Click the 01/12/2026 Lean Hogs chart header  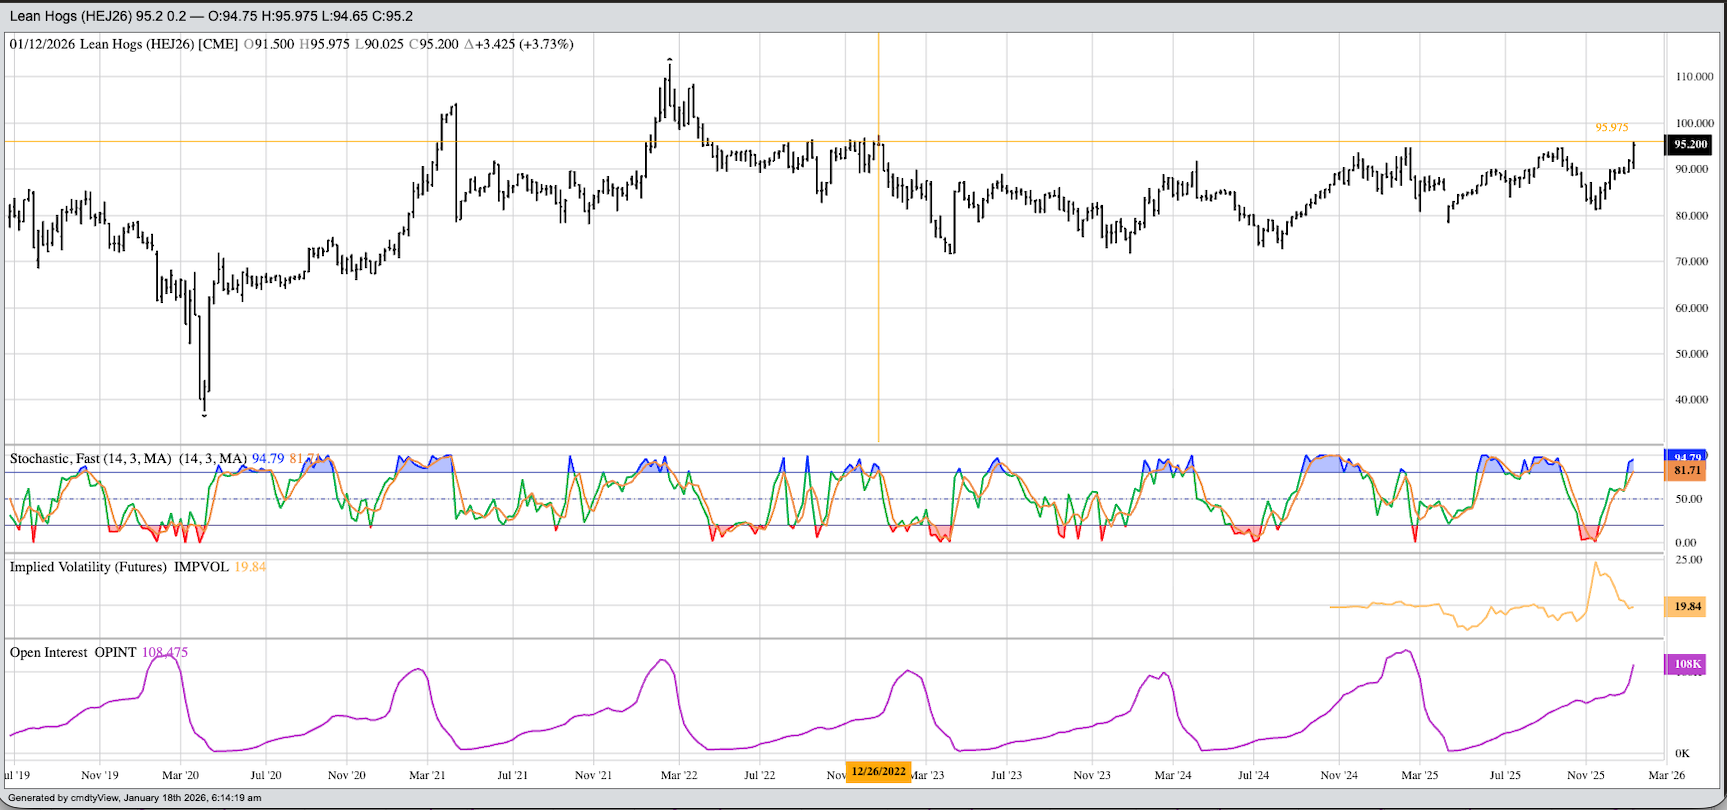(124, 44)
